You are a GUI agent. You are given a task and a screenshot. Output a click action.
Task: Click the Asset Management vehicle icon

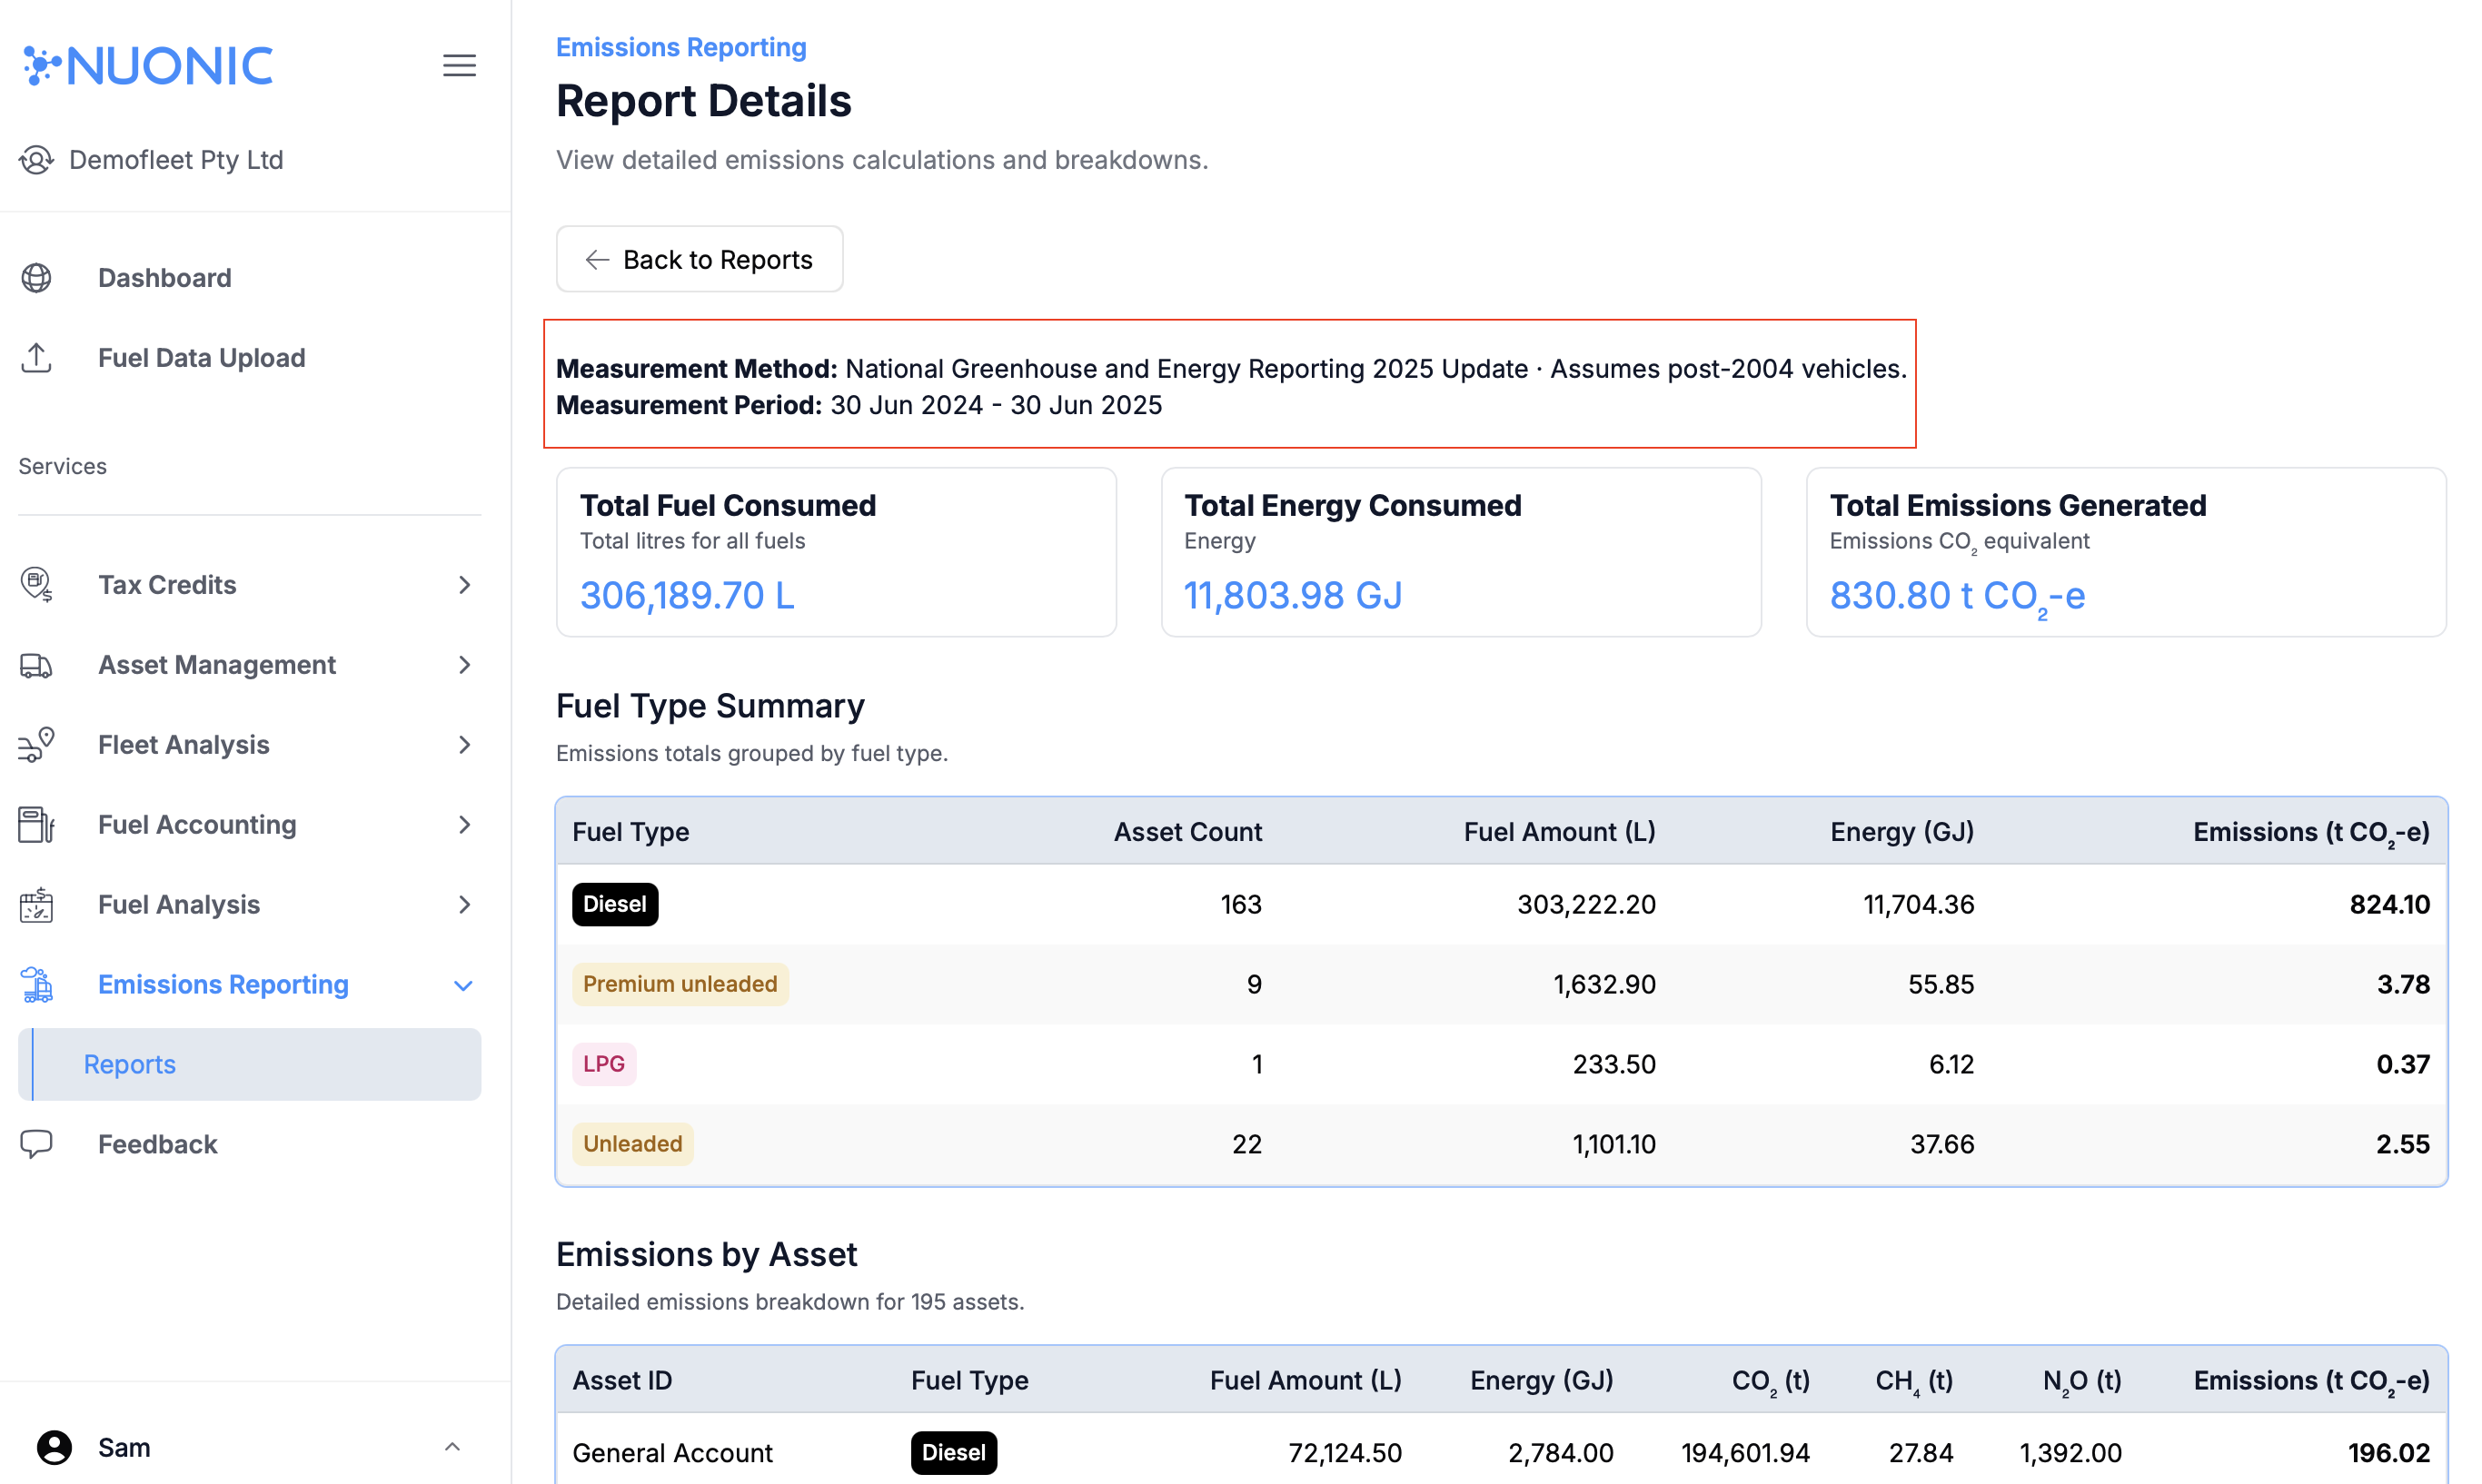37,664
